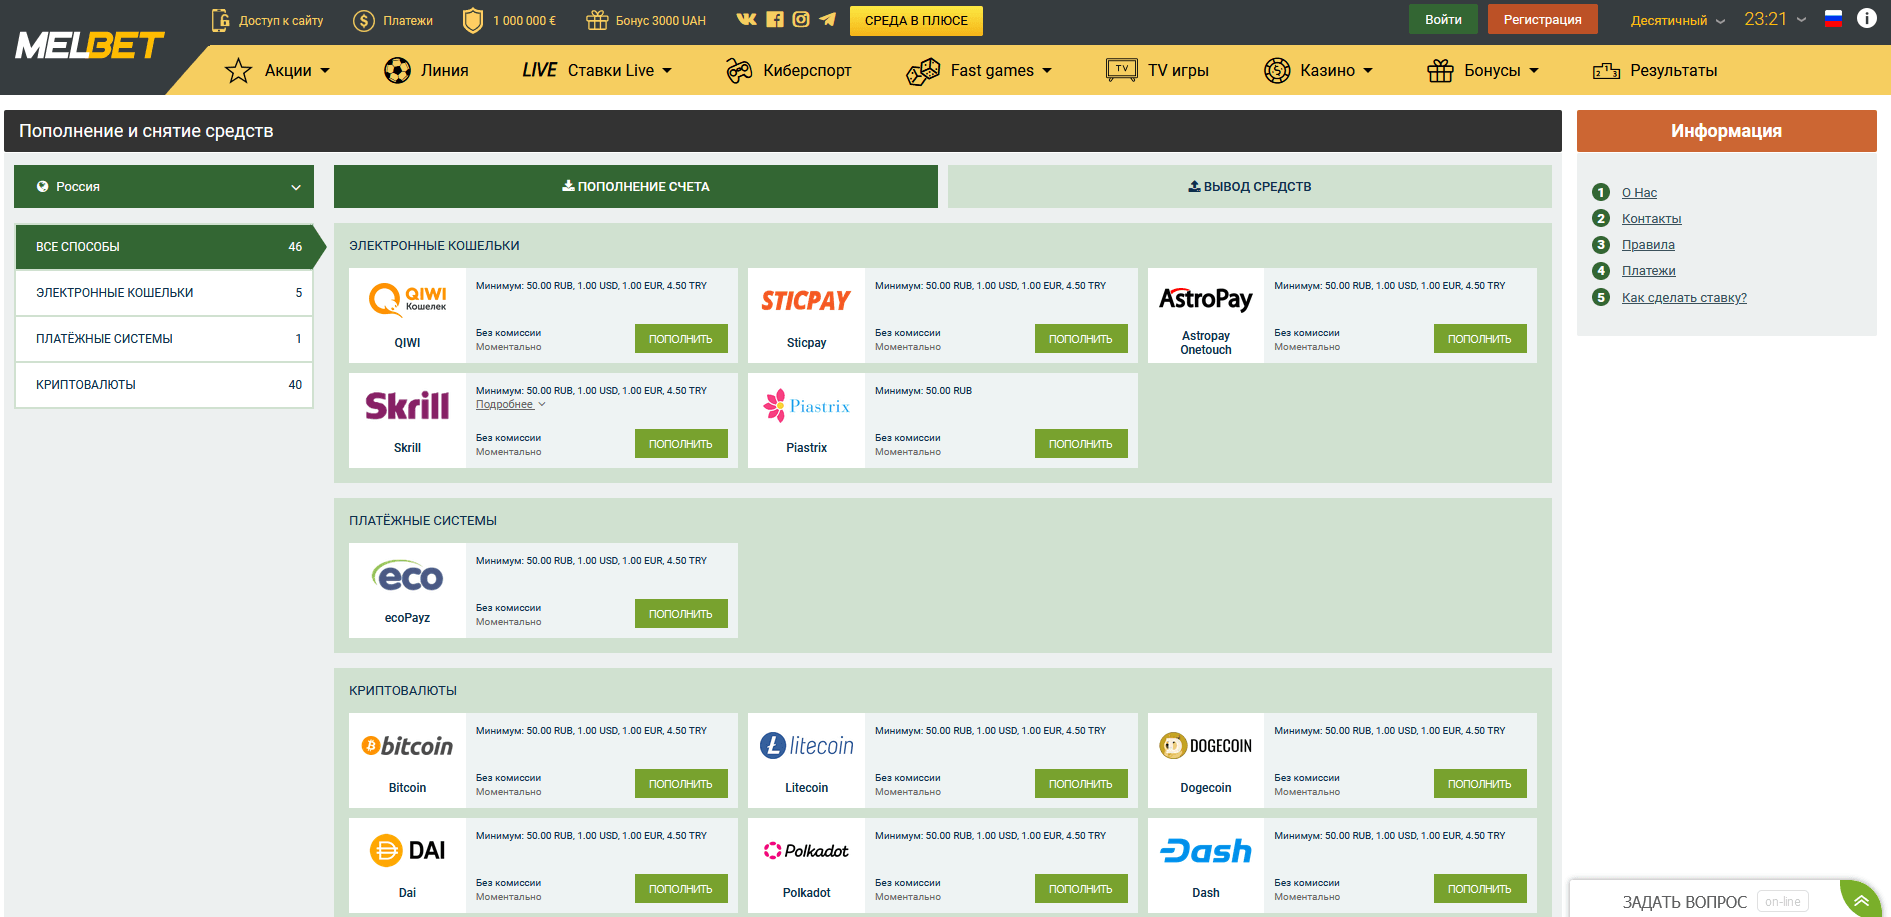The width and height of the screenshot is (1891, 917).
Task: Open the Telegram social icon
Action: 827,19
